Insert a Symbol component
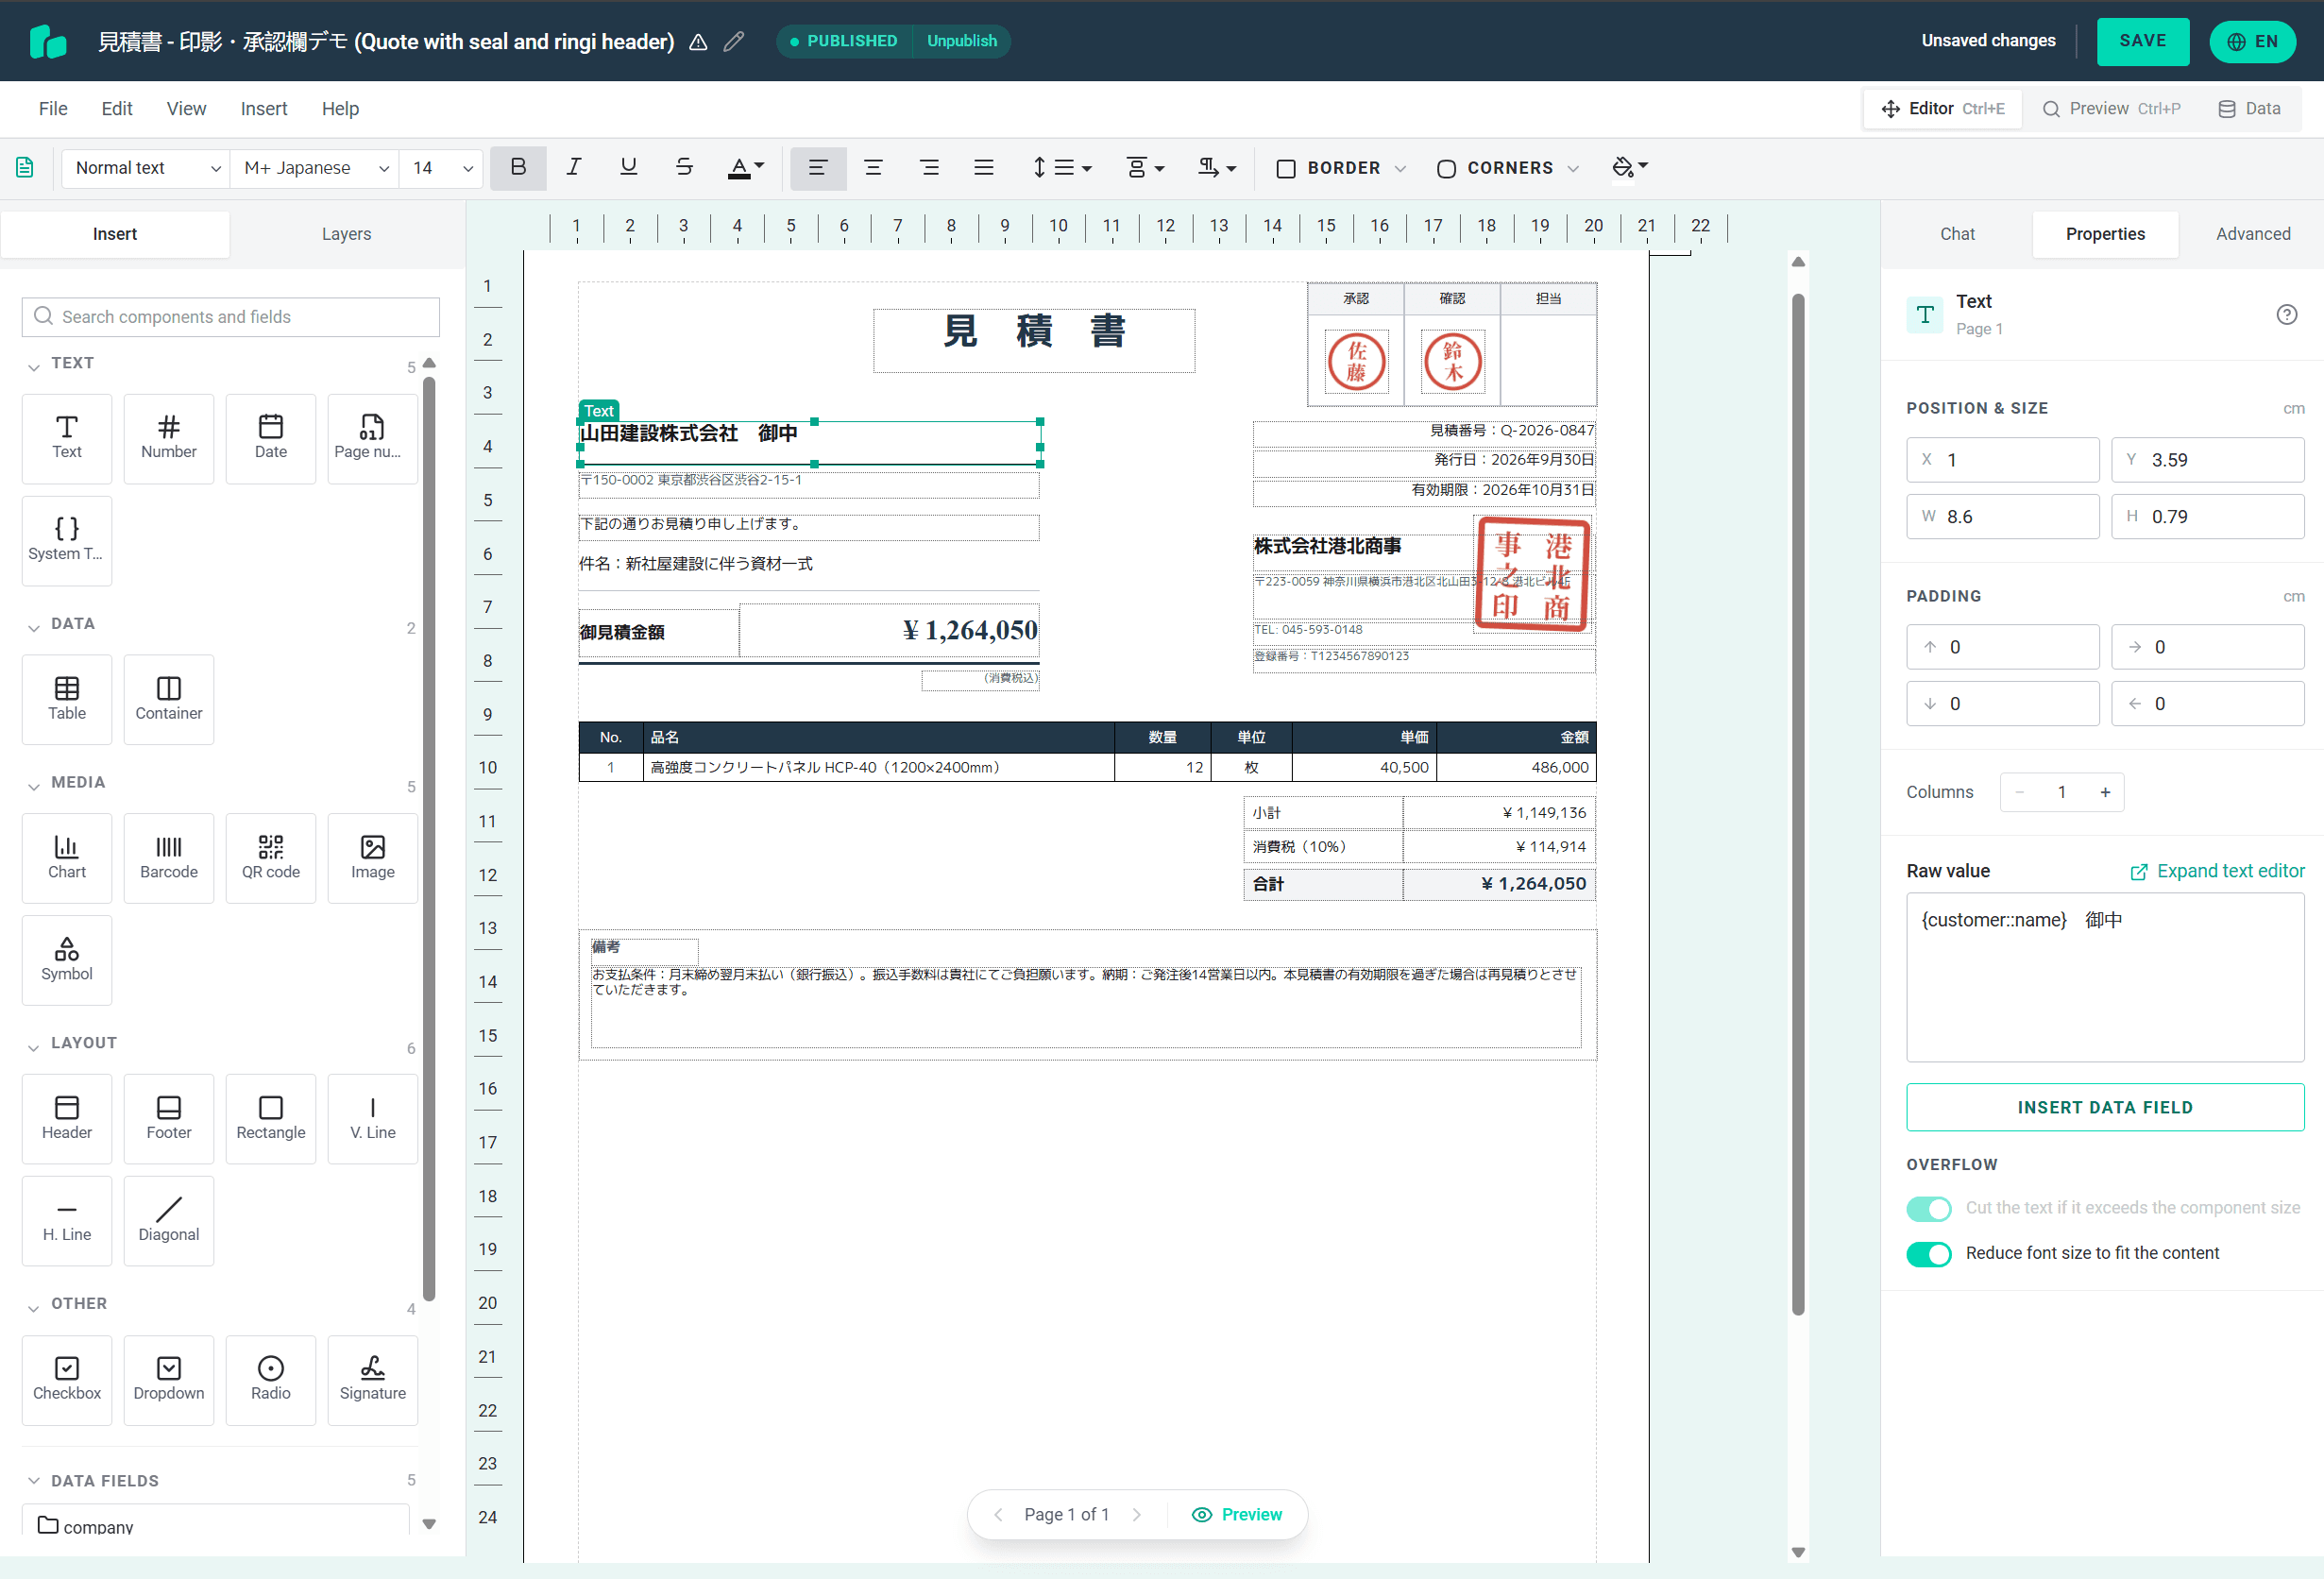 [67, 960]
